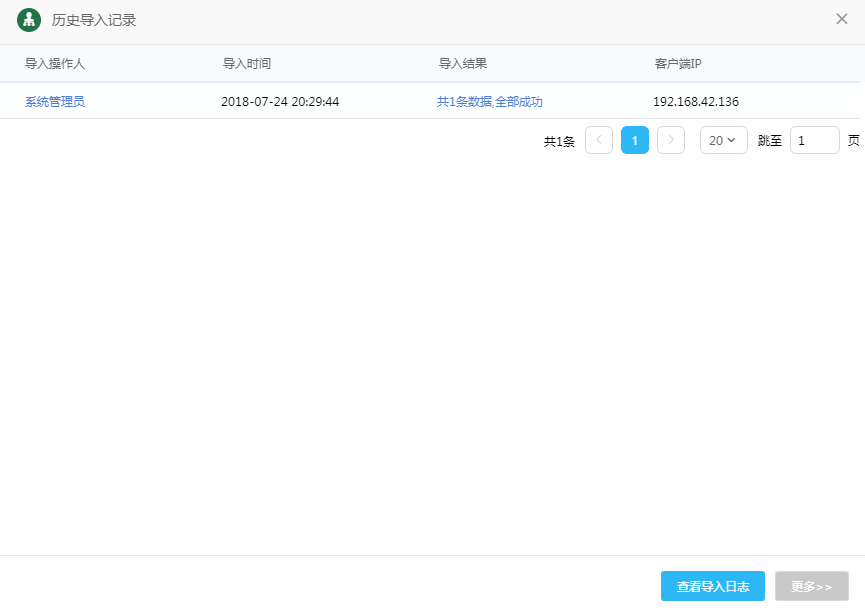Click the 客户端IP column header

coord(678,64)
